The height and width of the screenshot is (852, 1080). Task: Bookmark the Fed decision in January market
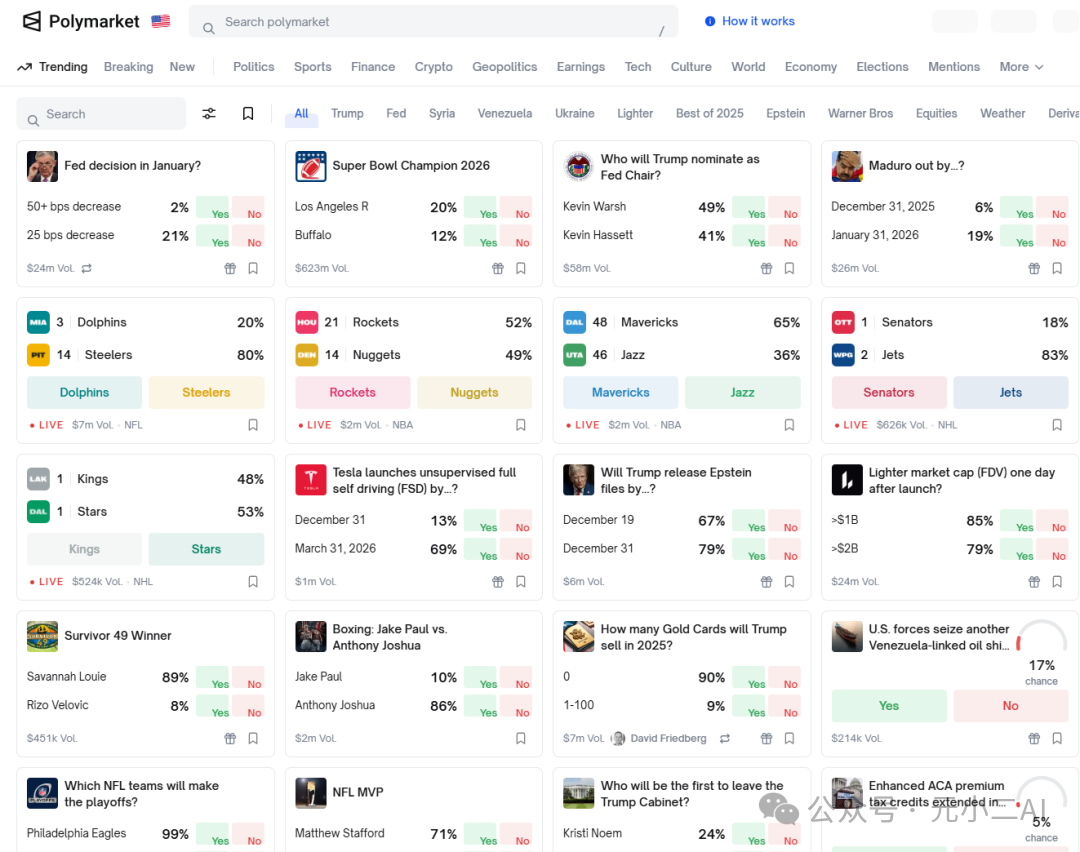click(253, 268)
